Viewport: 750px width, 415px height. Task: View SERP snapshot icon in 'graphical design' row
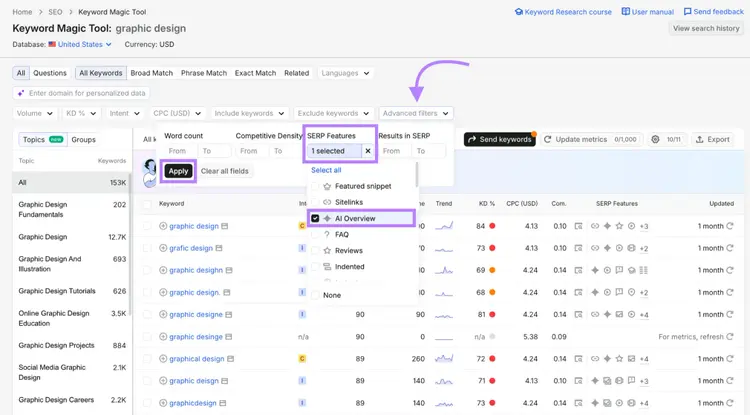point(578,359)
